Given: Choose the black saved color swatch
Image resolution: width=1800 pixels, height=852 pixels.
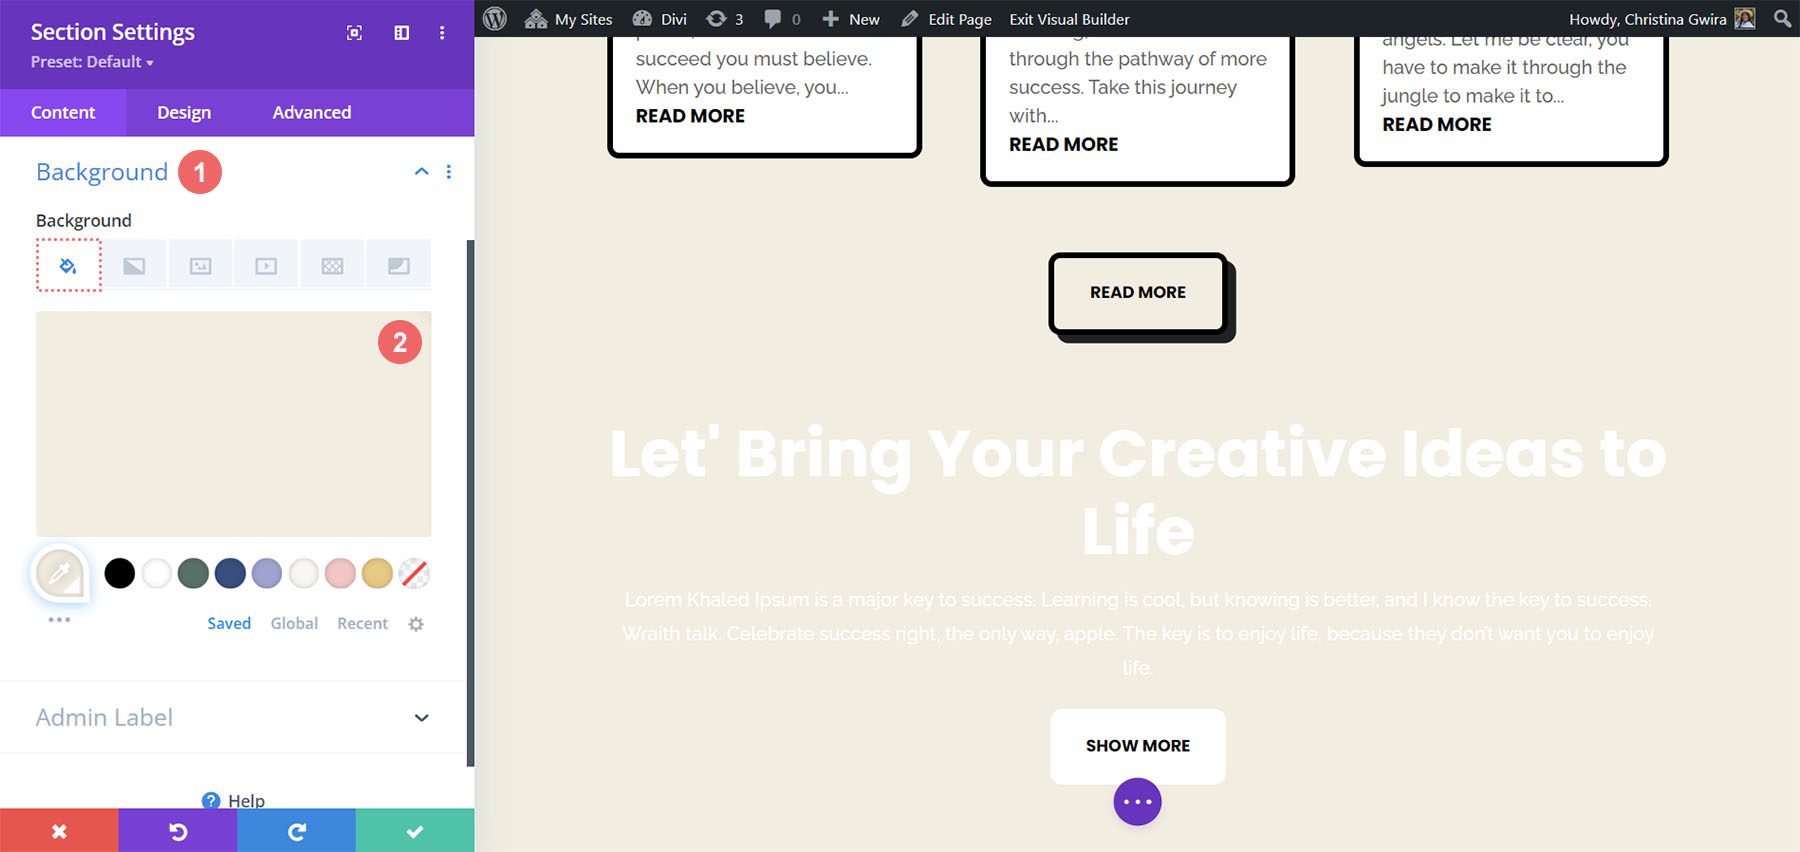Looking at the screenshot, I should coord(120,574).
